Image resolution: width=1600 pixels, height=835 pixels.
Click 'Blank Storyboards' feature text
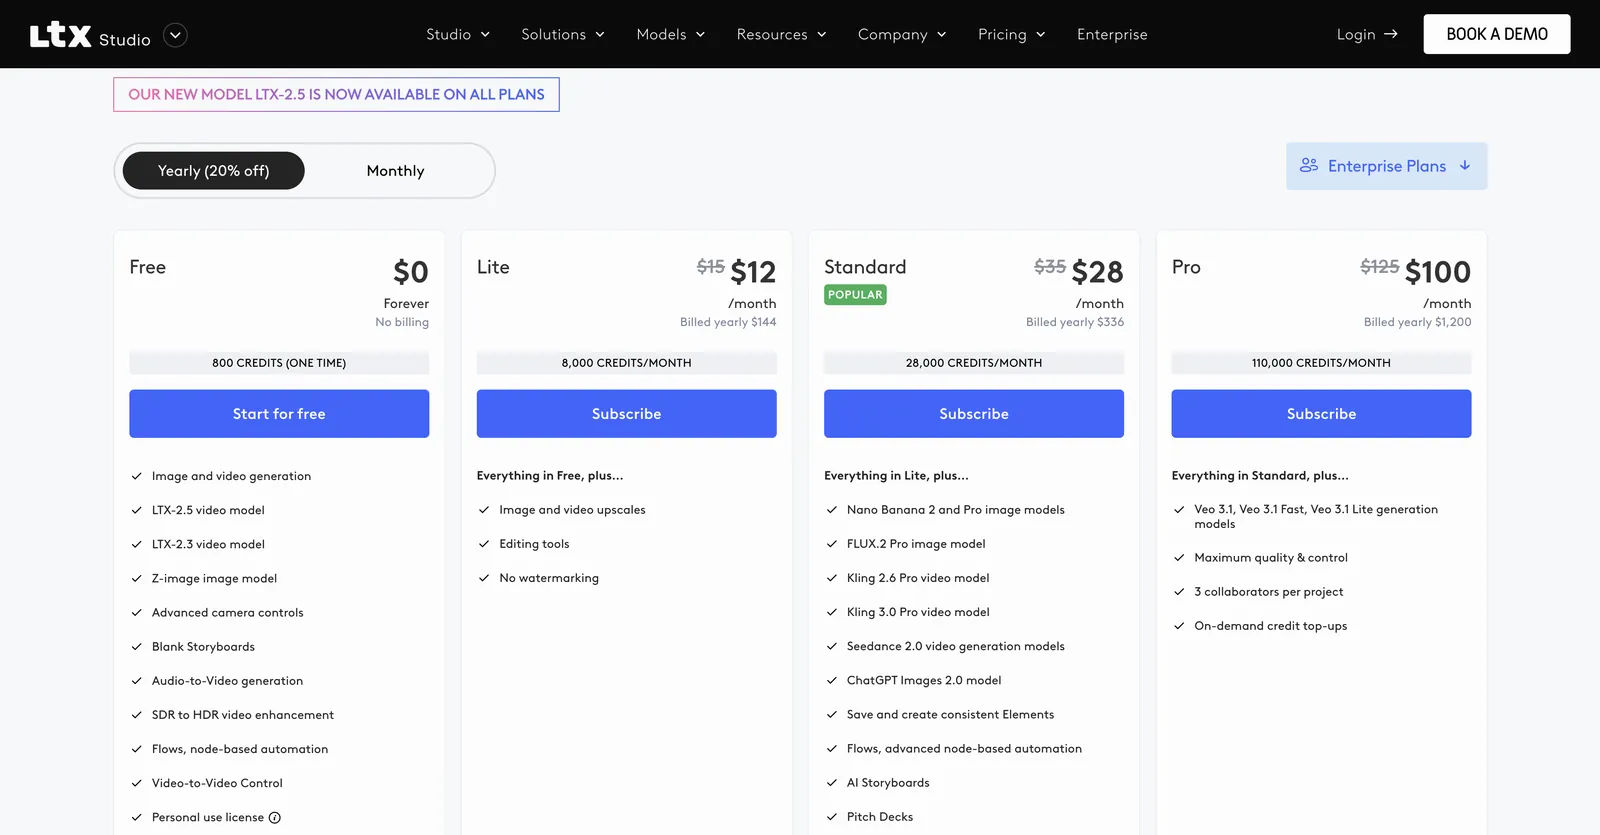[203, 647]
